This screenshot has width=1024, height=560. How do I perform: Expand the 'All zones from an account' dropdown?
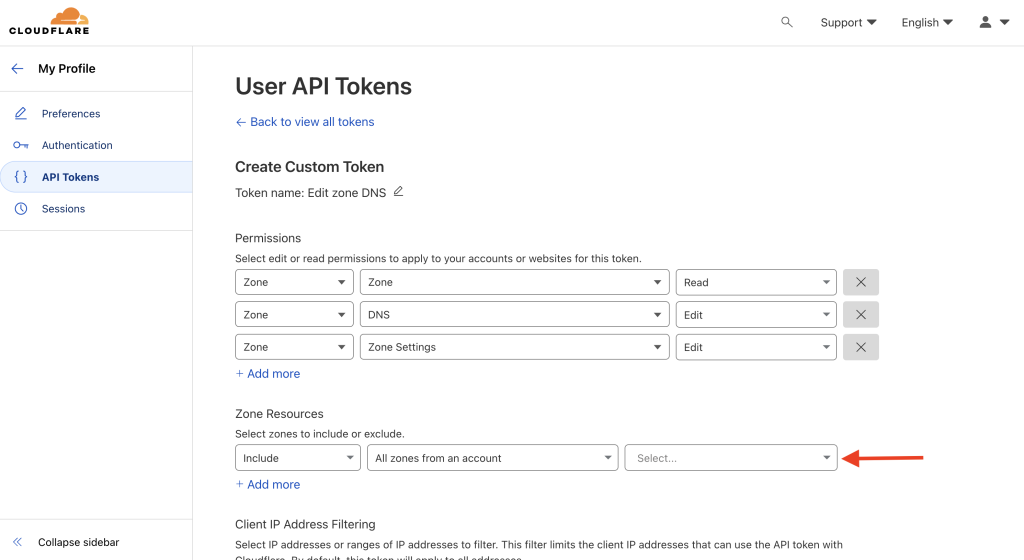pos(492,458)
